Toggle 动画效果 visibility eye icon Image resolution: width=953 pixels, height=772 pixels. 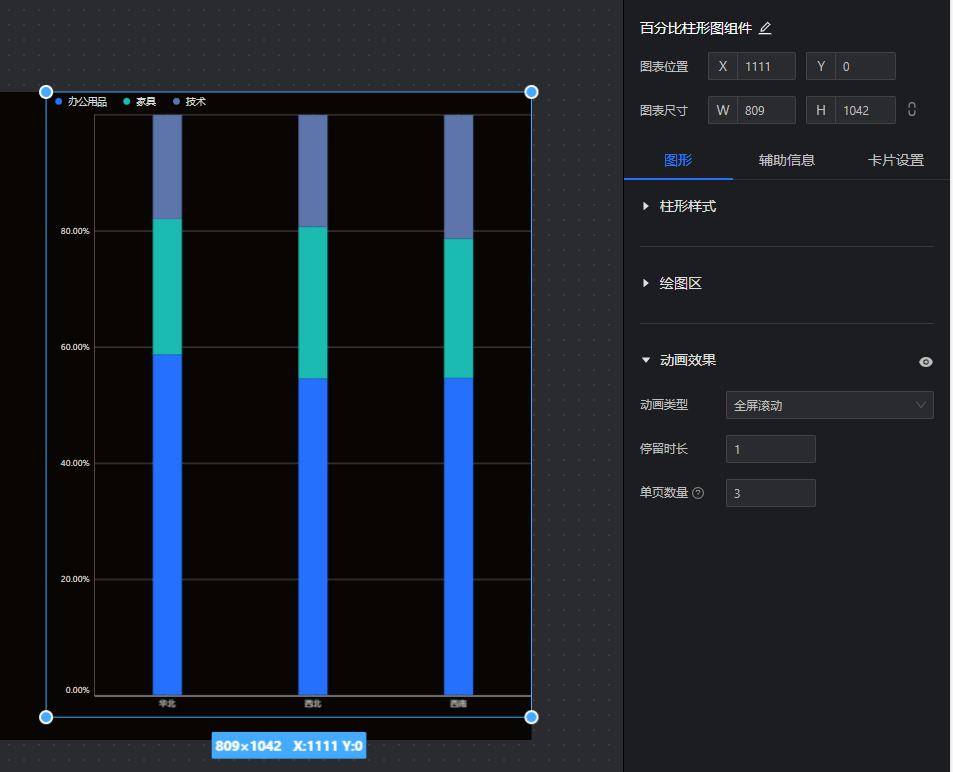point(925,362)
